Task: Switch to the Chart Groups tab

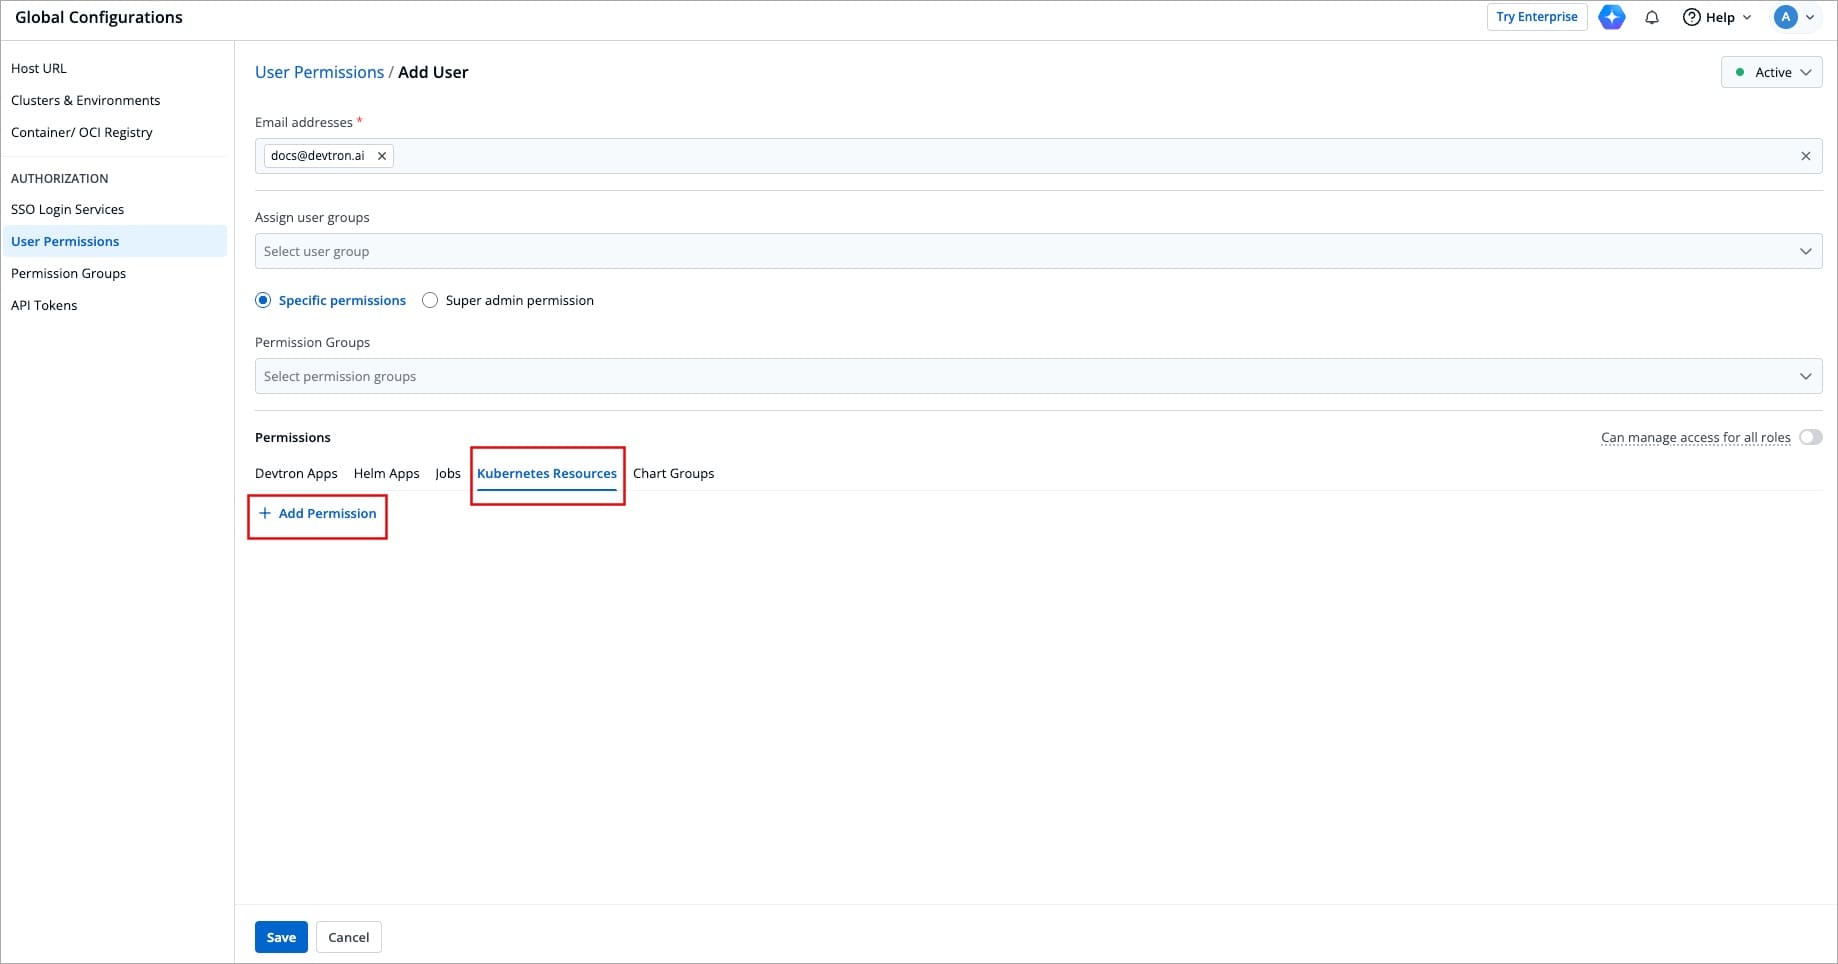Action: click(x=673, y=473)
